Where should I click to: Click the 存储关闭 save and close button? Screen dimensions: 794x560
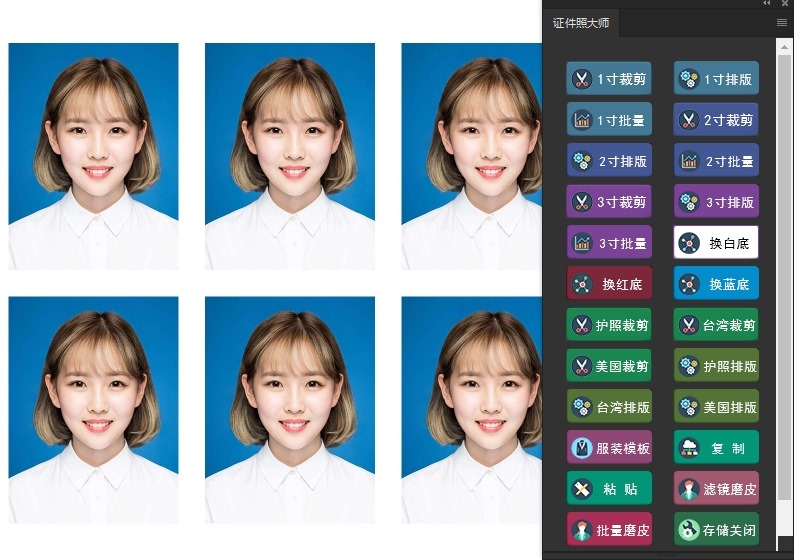(x=716, y=530)
